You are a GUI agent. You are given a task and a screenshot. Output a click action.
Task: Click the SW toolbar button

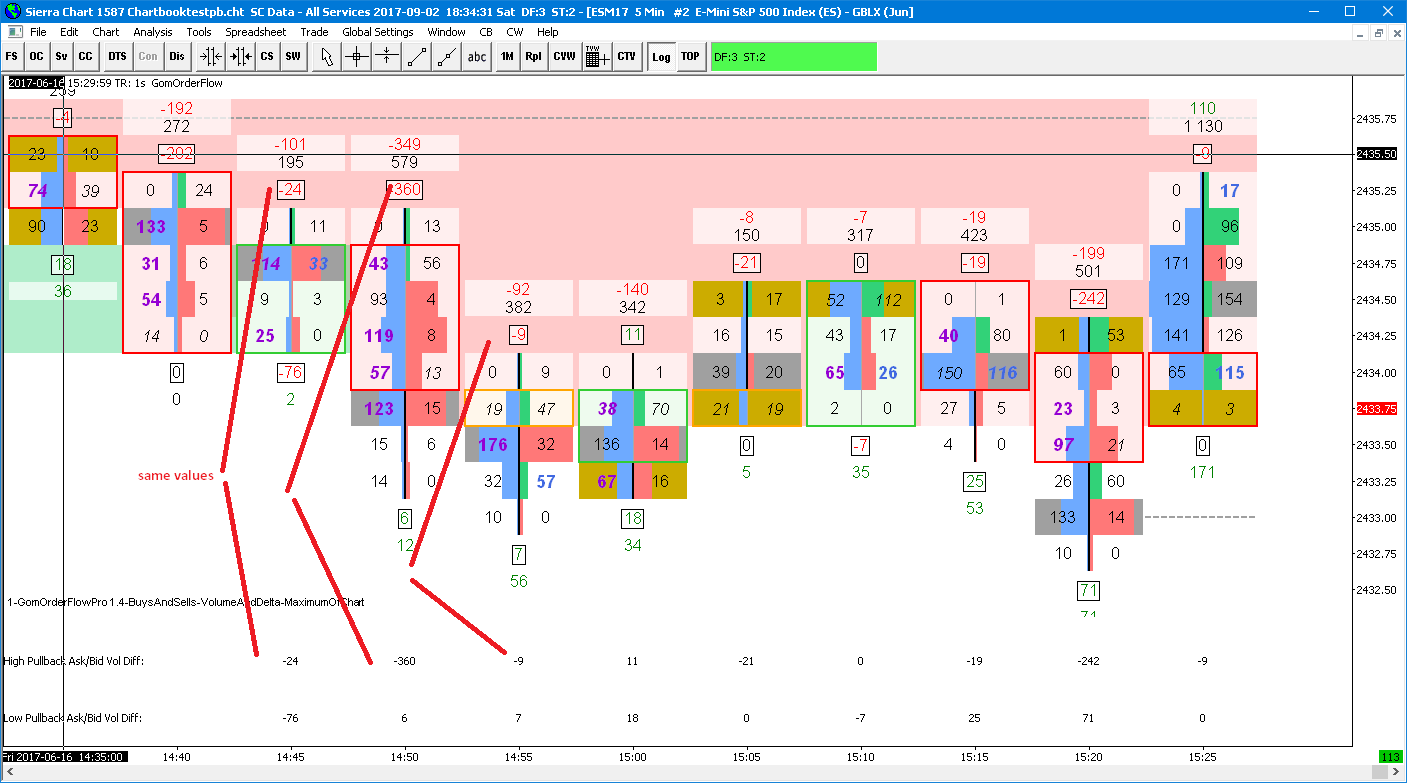pyautogui.click(x=293, y=57)
